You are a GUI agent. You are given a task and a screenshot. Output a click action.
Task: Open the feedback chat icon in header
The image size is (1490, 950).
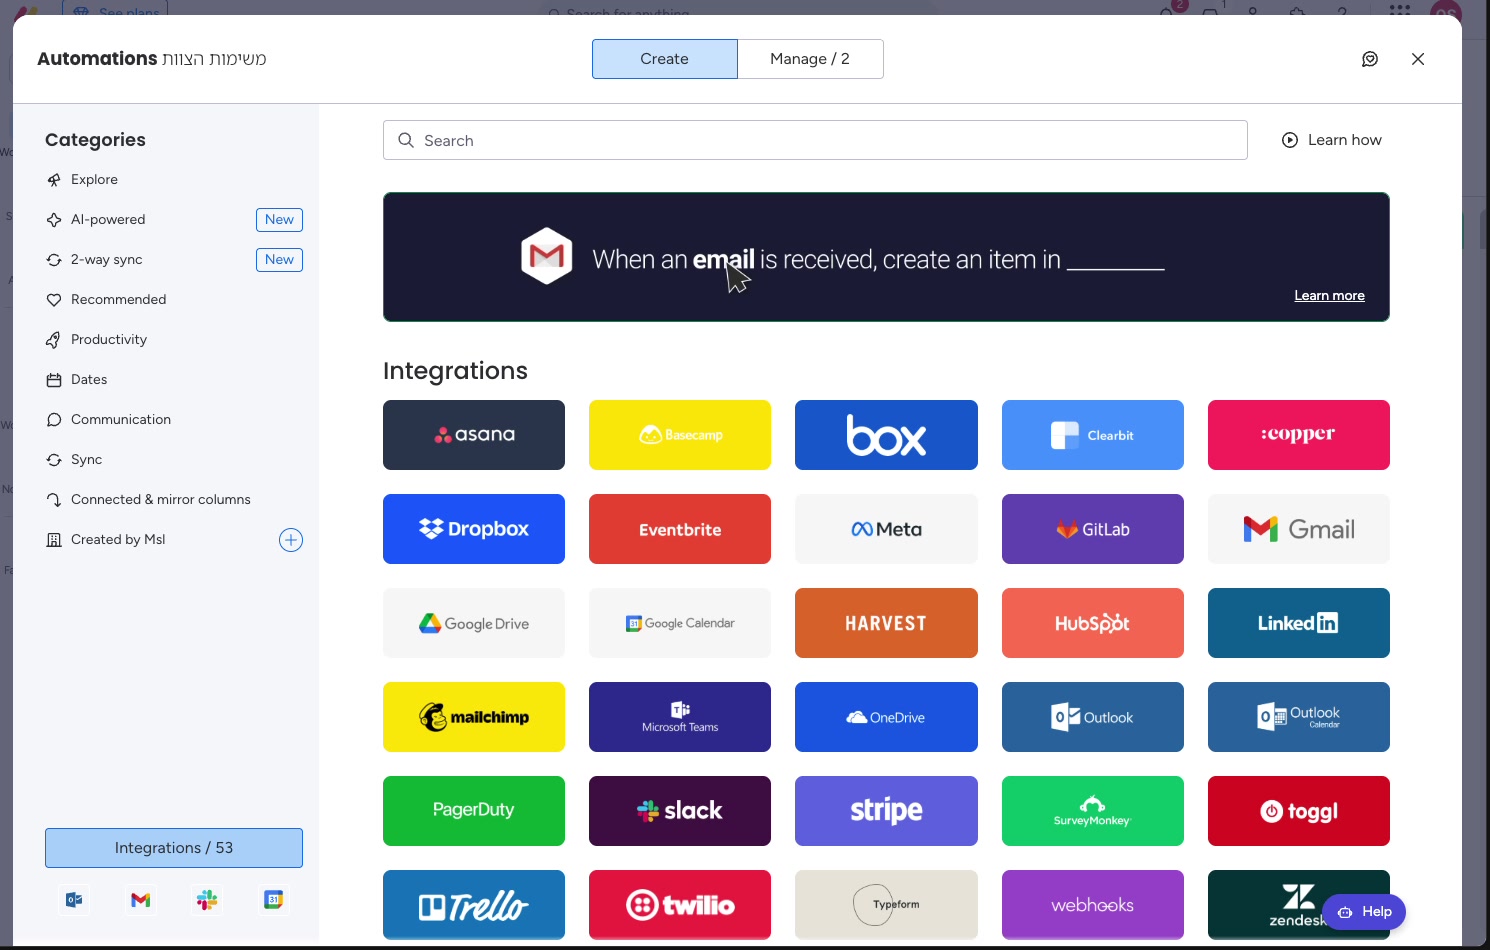pos(1370,59)
